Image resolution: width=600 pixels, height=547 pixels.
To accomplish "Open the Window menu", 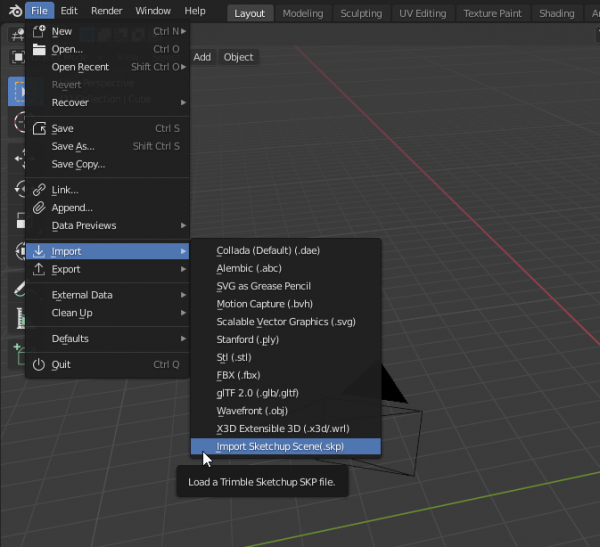I will coord(153,11).
